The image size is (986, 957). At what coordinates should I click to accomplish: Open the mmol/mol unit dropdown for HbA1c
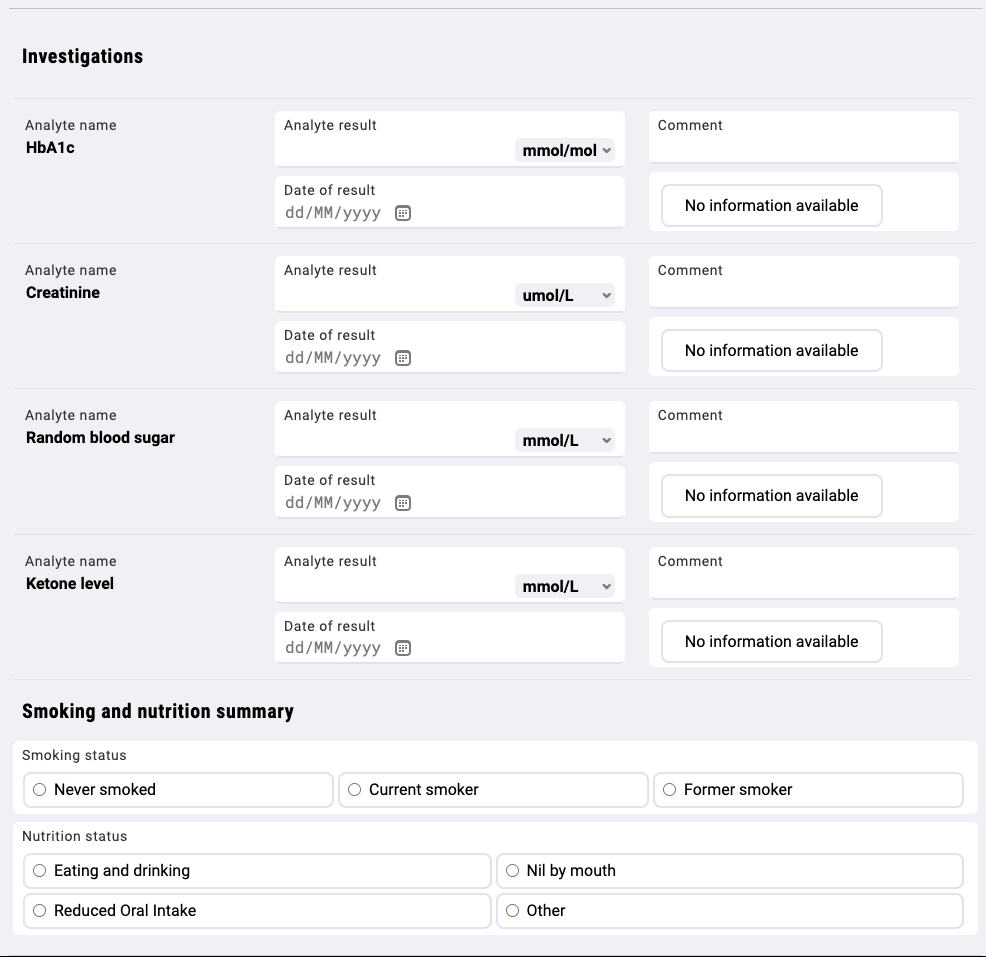click(x=566, y=150)
